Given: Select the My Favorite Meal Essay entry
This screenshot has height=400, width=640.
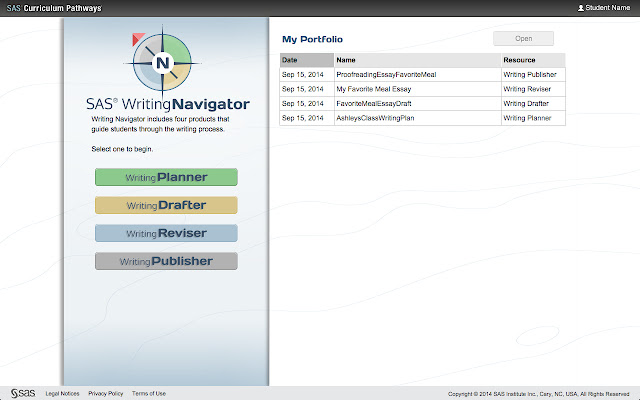Looking at the screenshot, I should point(373,89).
